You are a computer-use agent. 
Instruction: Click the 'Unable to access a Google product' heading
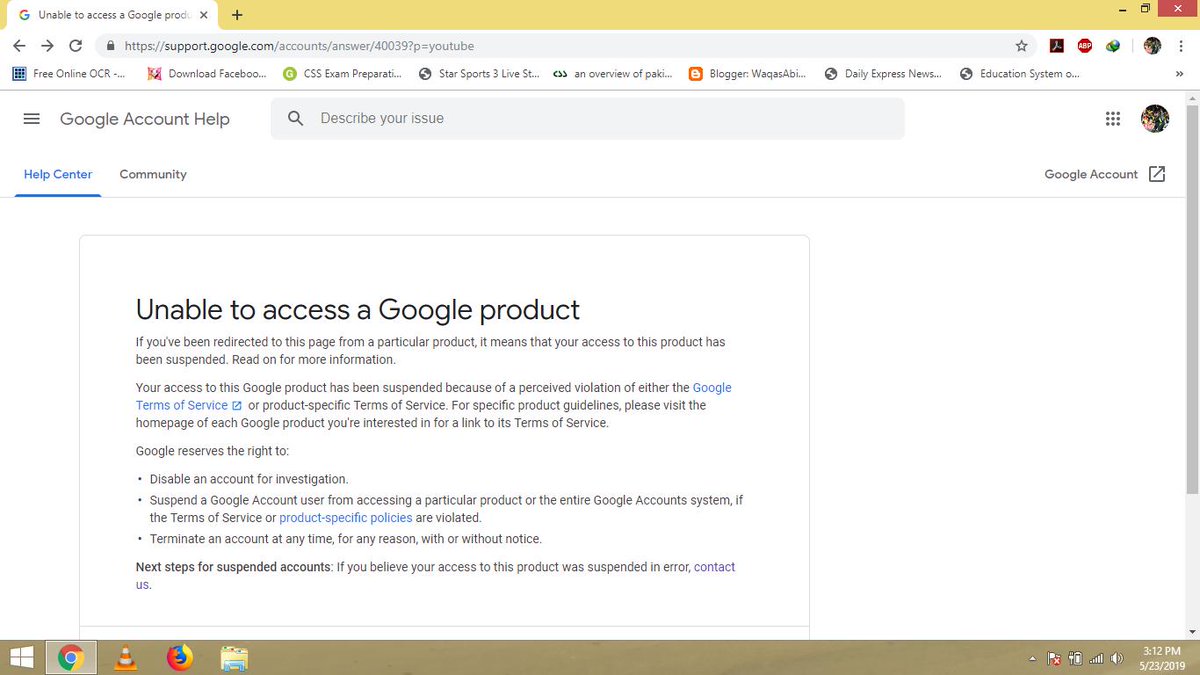coord(358,310)
